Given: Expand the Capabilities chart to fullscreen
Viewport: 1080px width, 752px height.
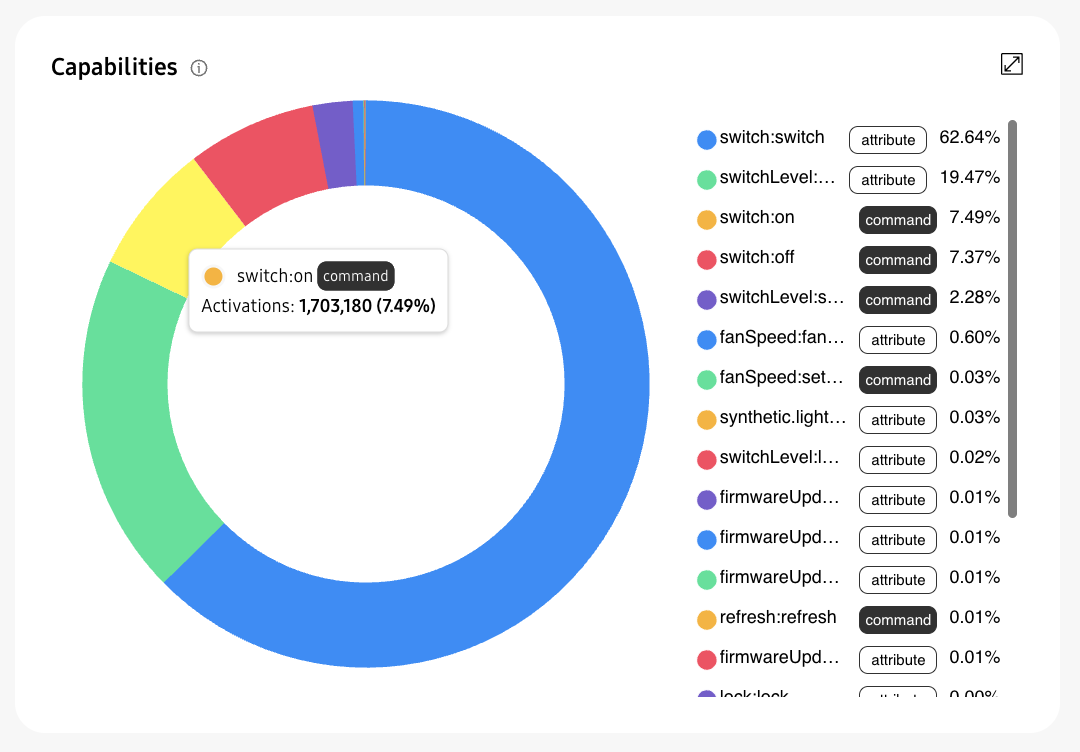Looking at the screenshot, I should point(1012,64).
